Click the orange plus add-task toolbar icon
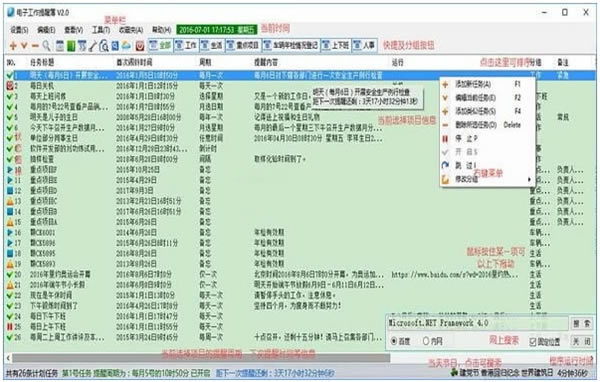600x382 pixels. pyautogui.click(x=13, y=46)
